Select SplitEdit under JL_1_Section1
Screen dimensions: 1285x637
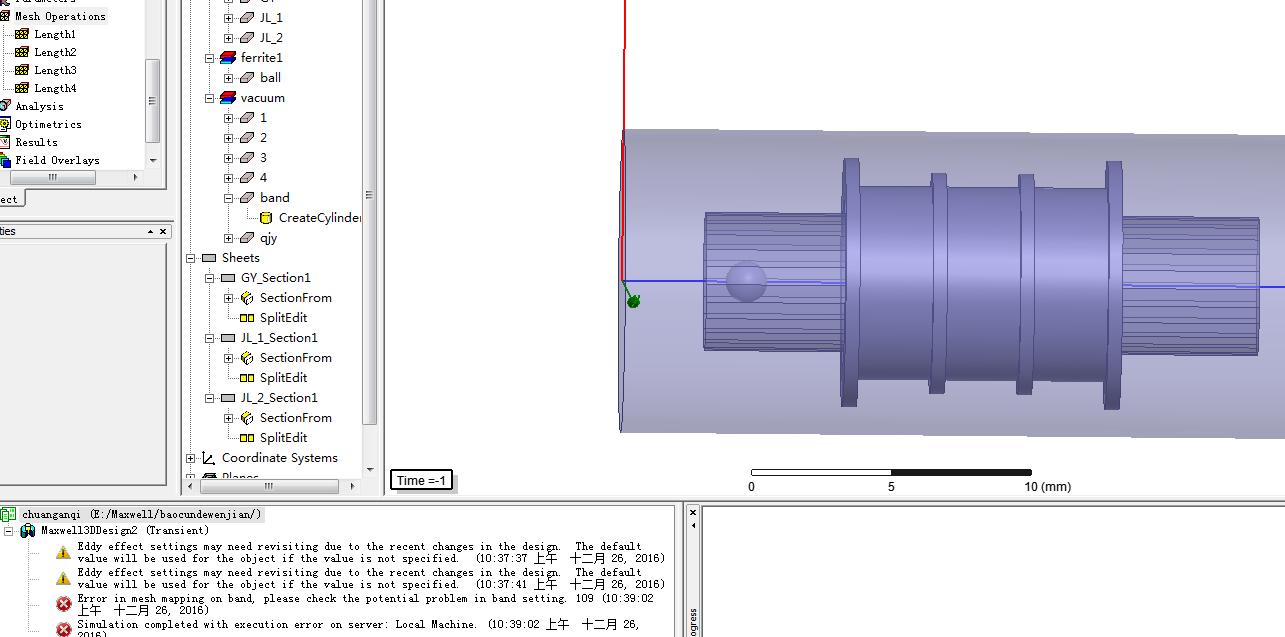click(x=284, y=378)
